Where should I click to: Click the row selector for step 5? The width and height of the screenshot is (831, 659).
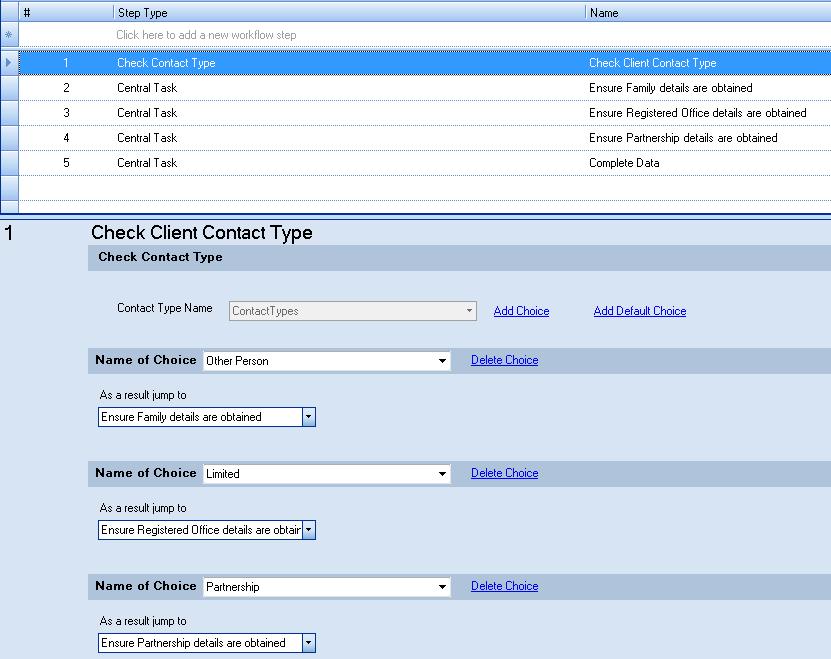10,163
